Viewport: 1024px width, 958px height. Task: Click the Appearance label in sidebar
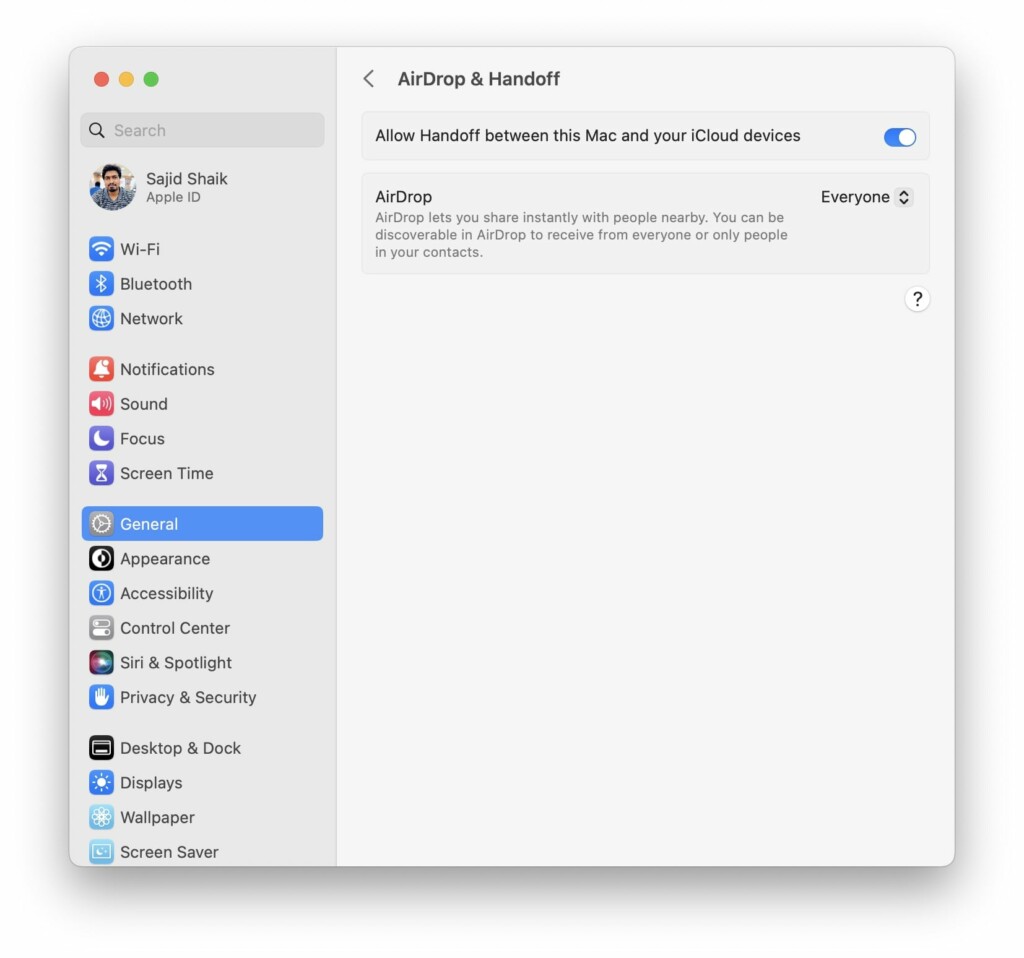point(165,558)
